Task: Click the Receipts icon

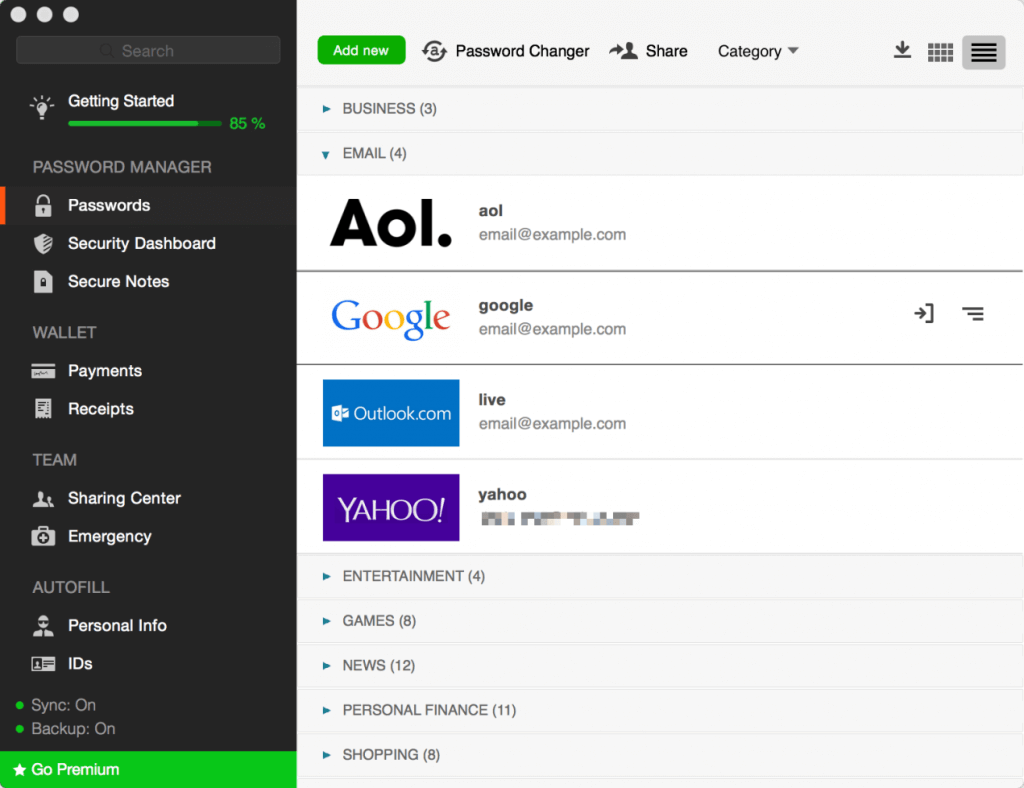Action: click(x=43, y=409)
